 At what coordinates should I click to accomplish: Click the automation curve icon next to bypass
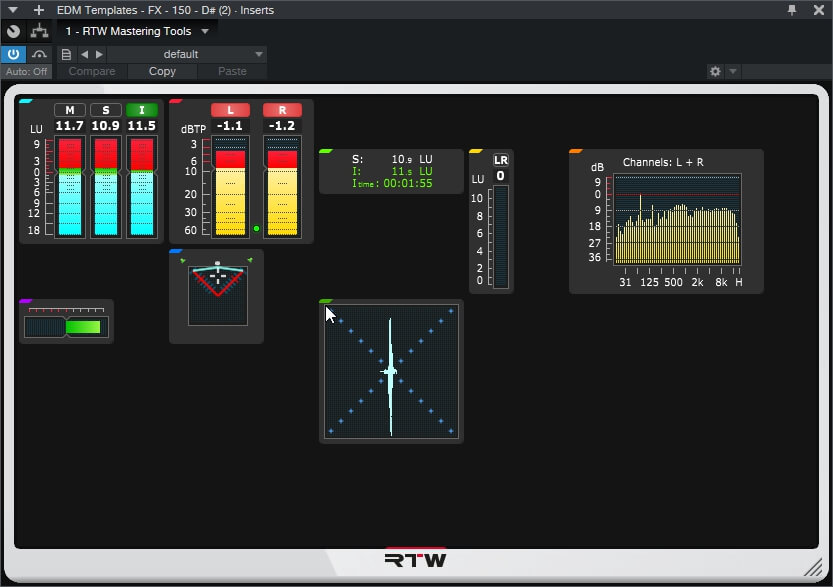(40, 54)
